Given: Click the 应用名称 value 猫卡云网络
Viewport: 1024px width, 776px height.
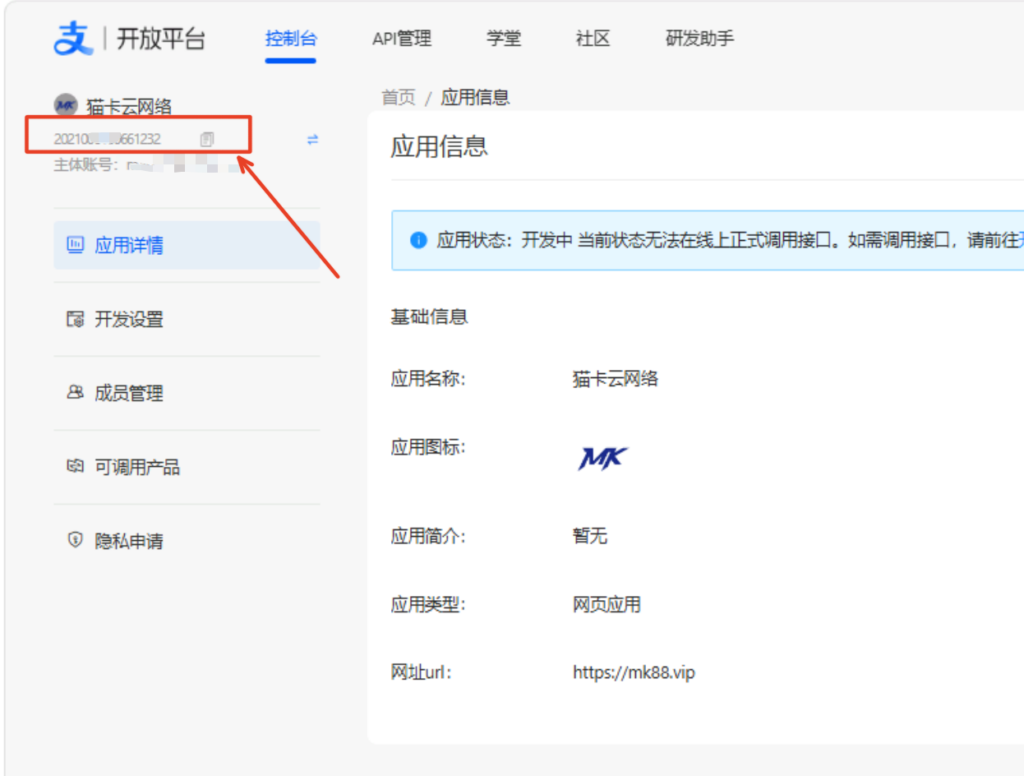Looking at the screenshot, I should pyautogui.click(x=615, y=379).
